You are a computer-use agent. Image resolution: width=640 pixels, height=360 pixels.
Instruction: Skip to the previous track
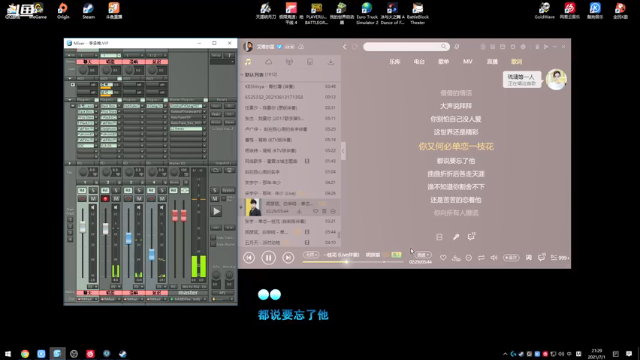[249, 258]
